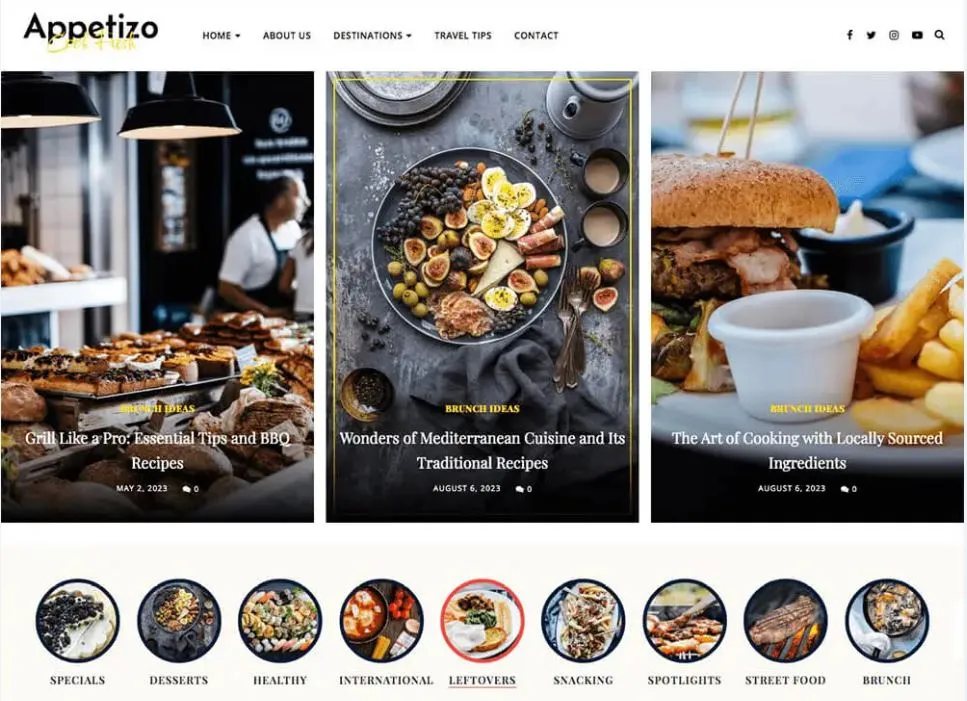The width and height of the screenshot is (967, 701).
Task: Select the Leftovers category thumbnail
Action: (482, 620)
